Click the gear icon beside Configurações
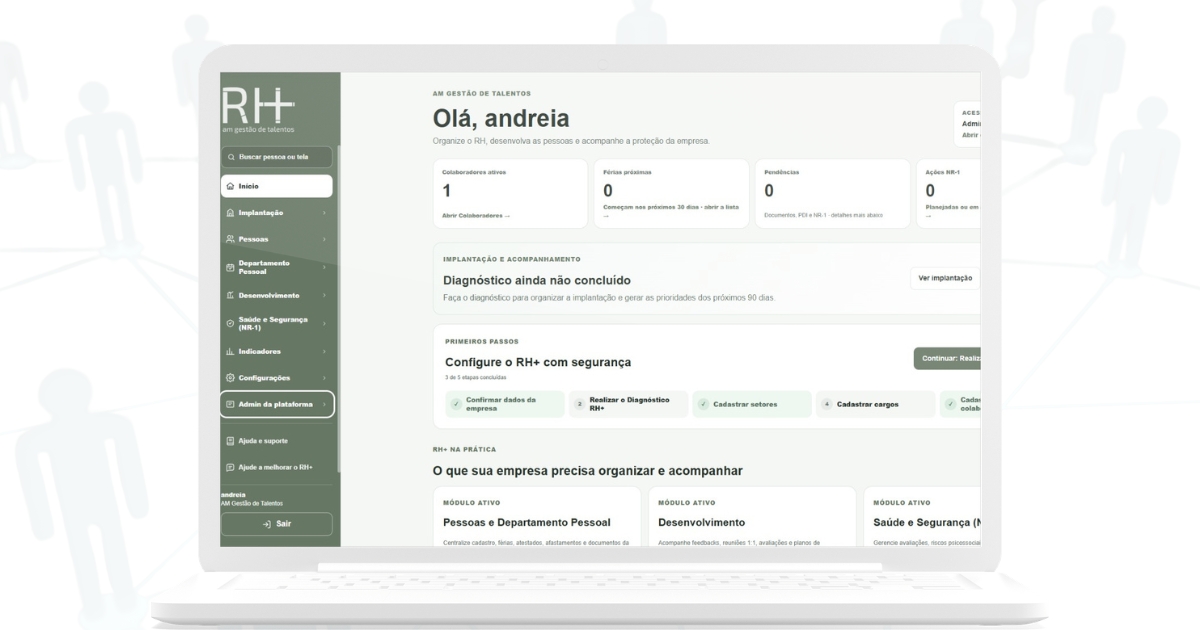This screenshot has width=1200, height=630. 231,378
